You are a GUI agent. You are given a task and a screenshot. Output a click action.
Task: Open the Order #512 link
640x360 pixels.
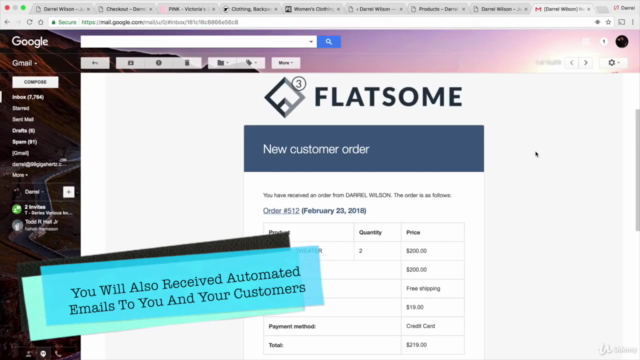[x=281, y=211]
